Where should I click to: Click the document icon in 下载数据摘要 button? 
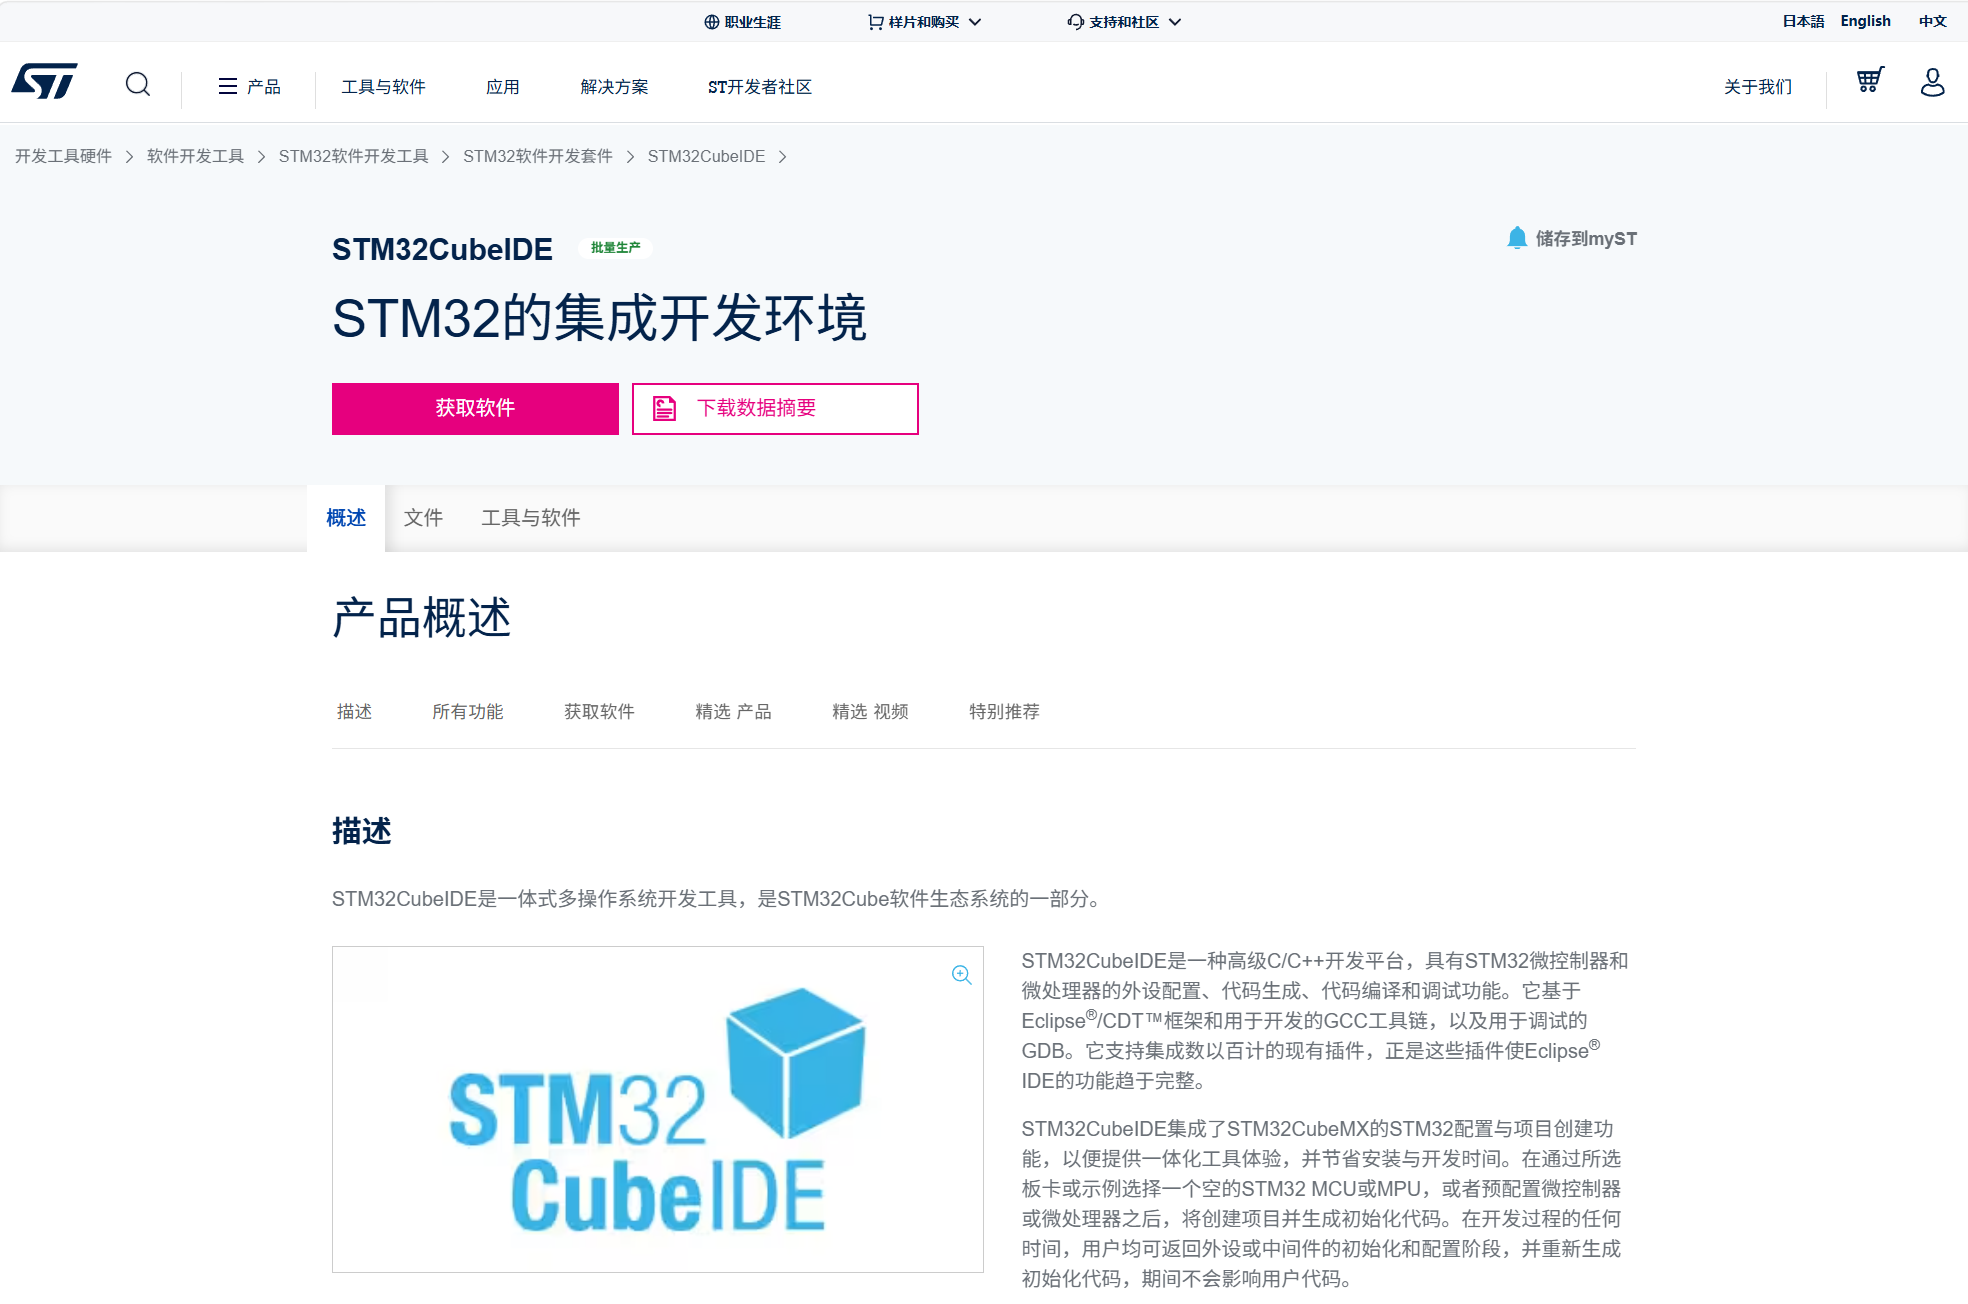665,408
